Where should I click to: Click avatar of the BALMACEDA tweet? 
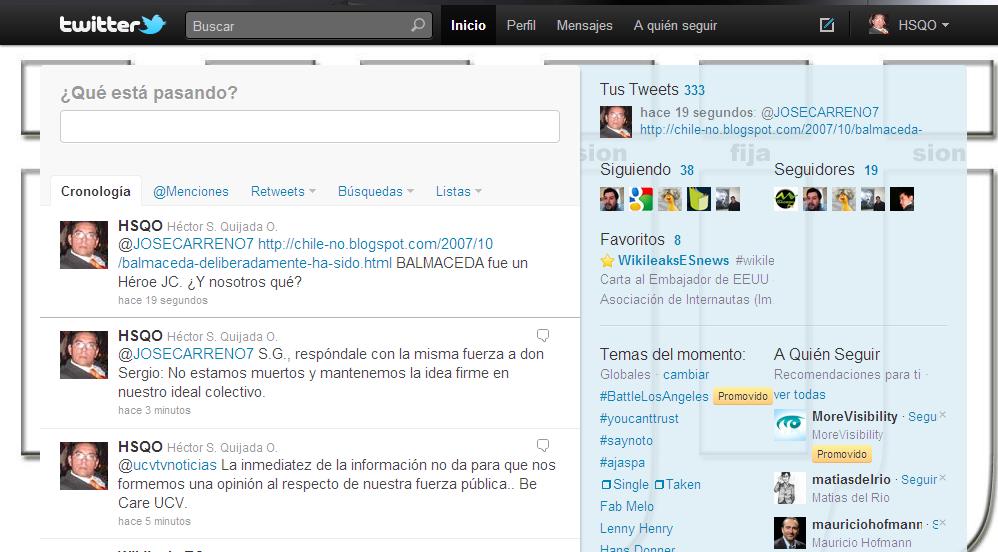[84, 245]
